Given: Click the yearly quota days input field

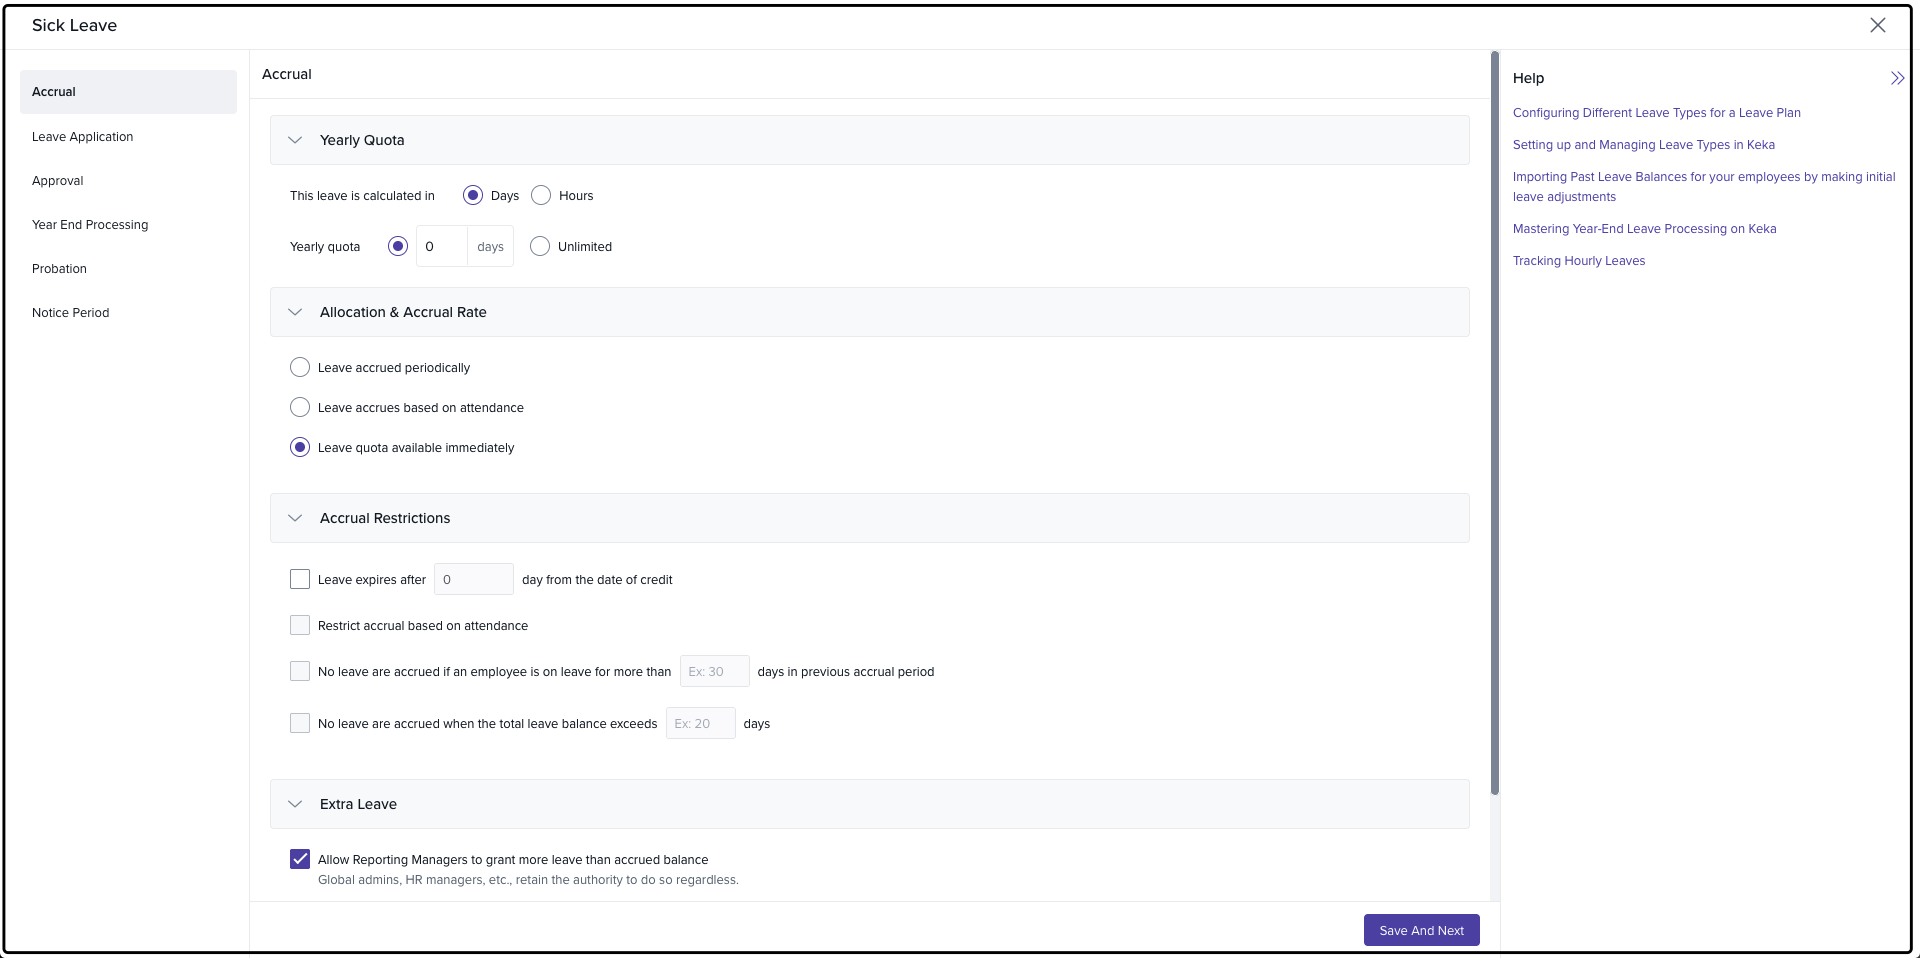Looking at the screenshot, I should (441, 247).
